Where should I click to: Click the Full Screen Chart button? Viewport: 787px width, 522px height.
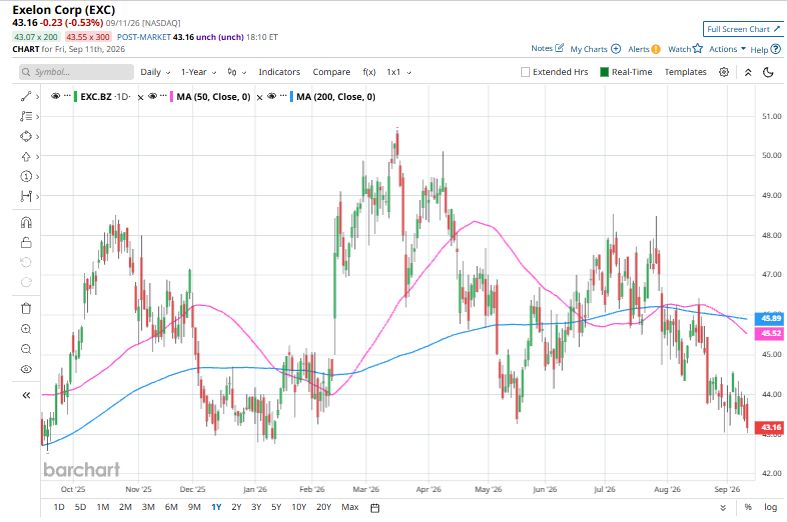743,29
